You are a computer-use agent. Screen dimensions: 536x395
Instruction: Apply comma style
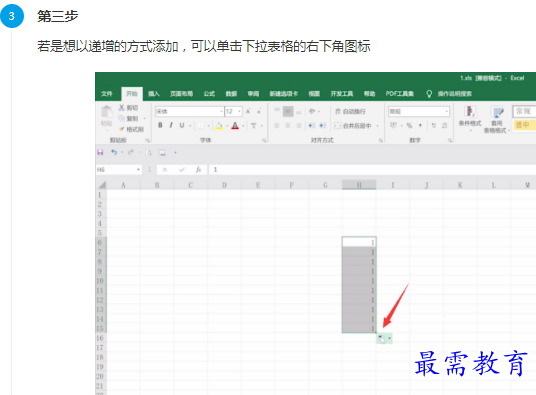(x=420, y=126)
